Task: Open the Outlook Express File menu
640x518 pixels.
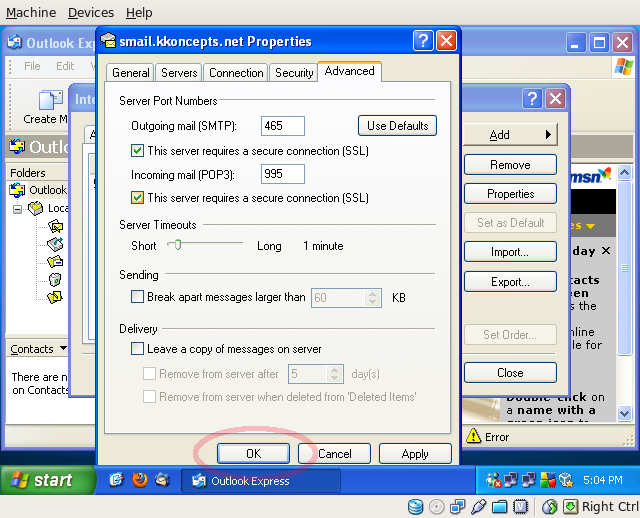Action: tap(32, 66)
